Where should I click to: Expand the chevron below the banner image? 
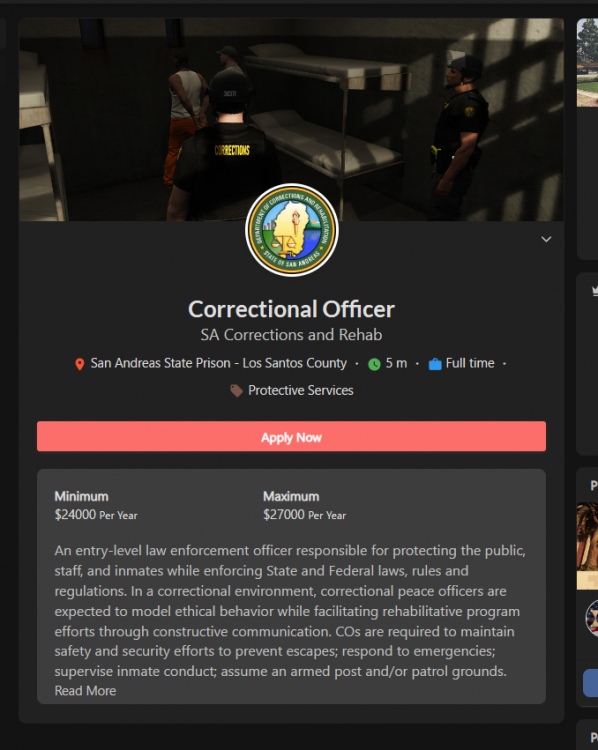(x=546, y=239)
